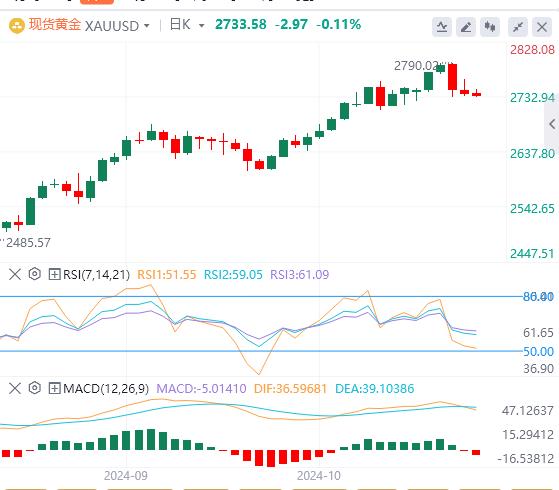This screenshot has height=490, width=559.
Task: Click the -16.53812 MACD axis label
Action: click(x=526, y=459)
